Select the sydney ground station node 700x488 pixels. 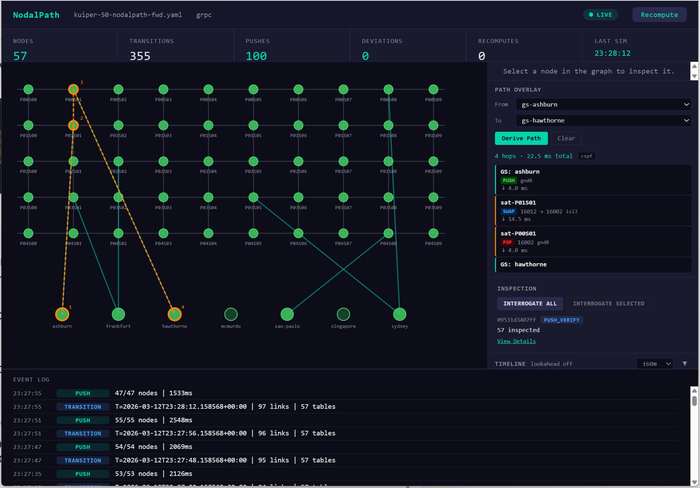point(400,314)
